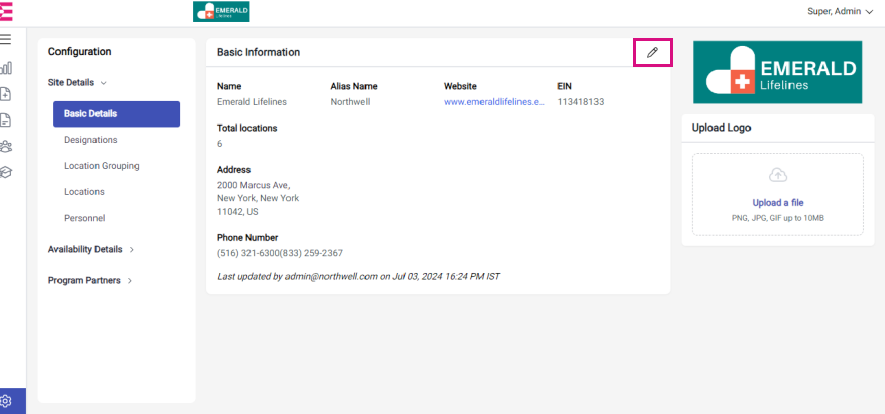Expand the Program Partners section
885x414 pixels.
(x=90, y=280)
